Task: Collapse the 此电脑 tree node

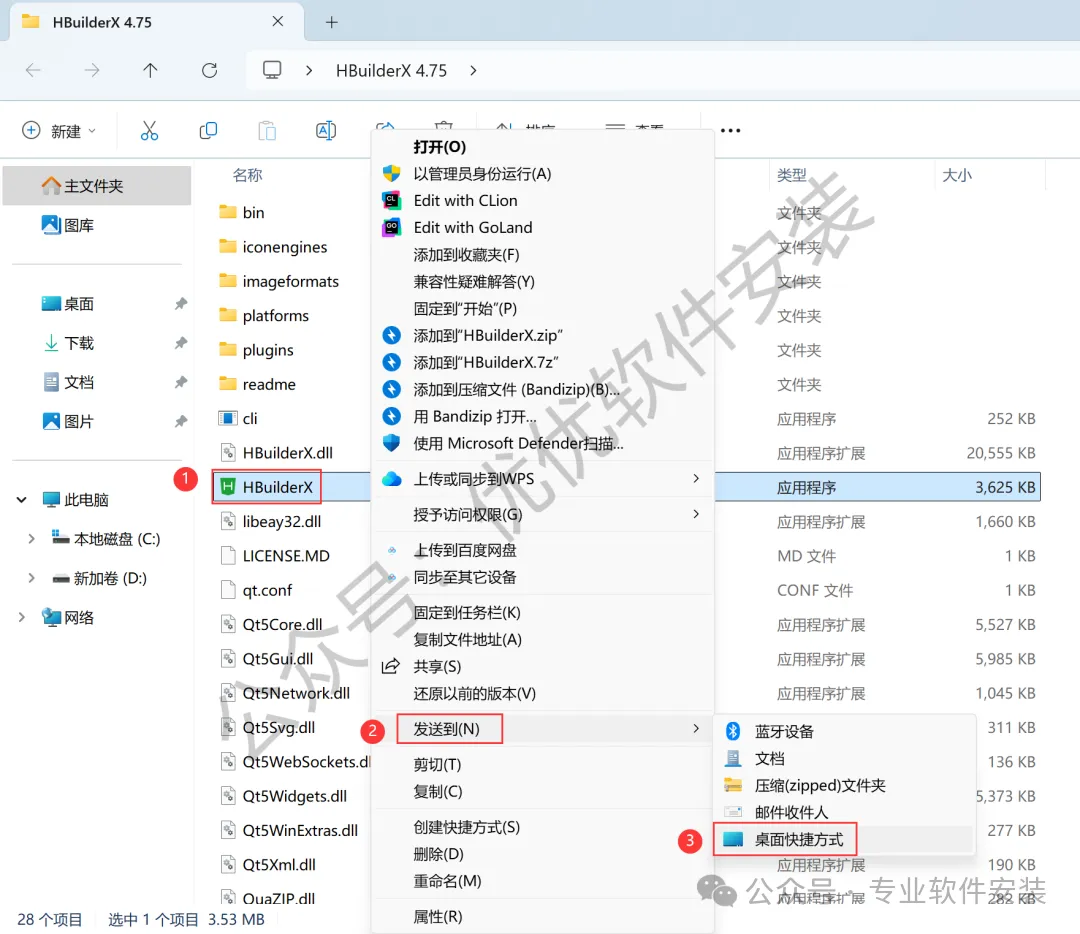Action: point(21,499)
